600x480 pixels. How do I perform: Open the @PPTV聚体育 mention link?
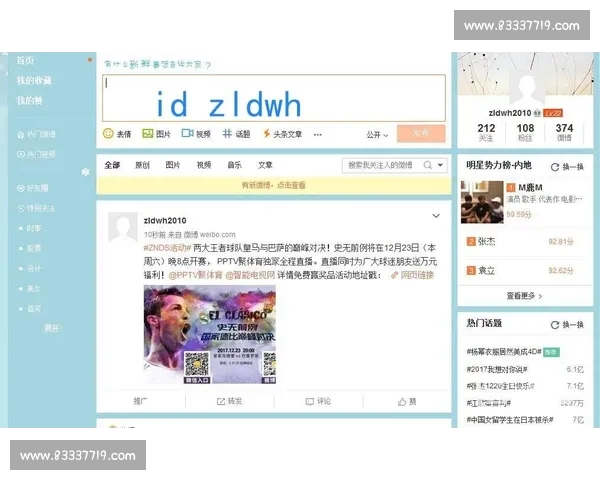(196, 275)
